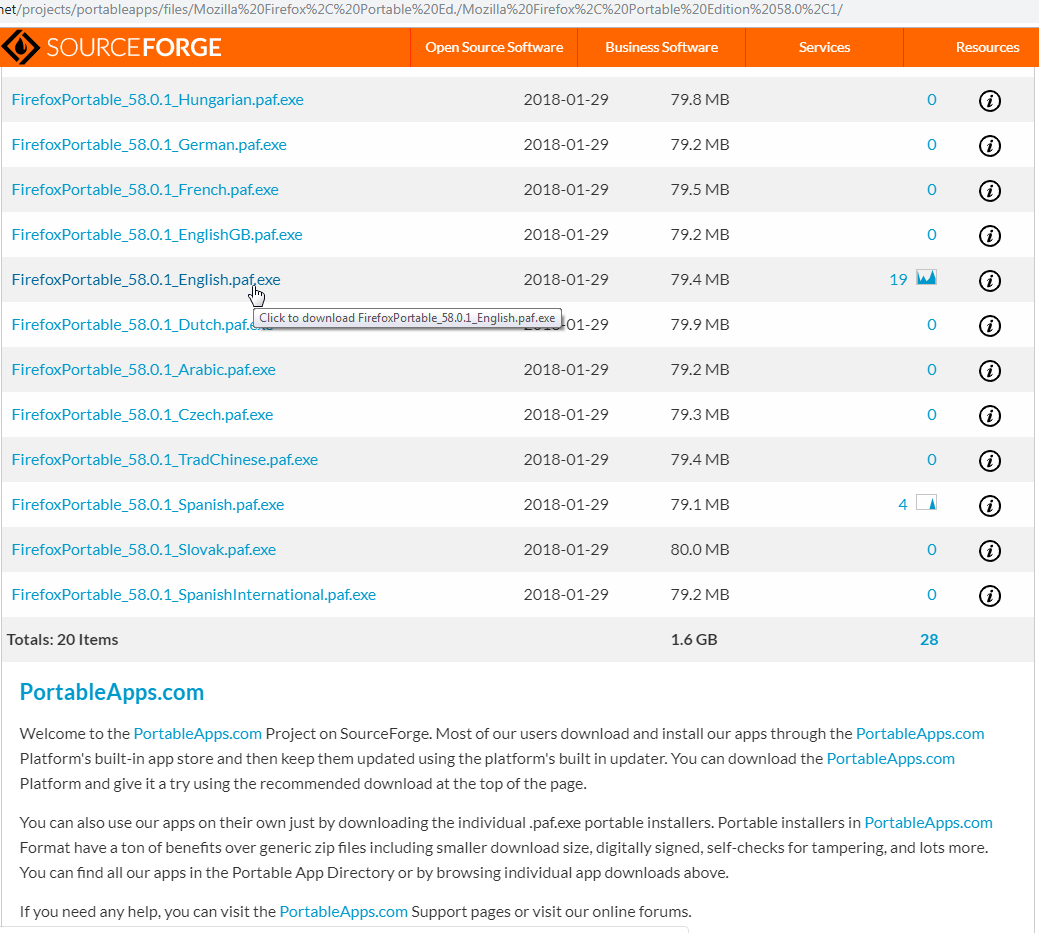
Task: Download FirefoxPortable_58.0.1_Czech.paf.exe
Action: (142, 415)
